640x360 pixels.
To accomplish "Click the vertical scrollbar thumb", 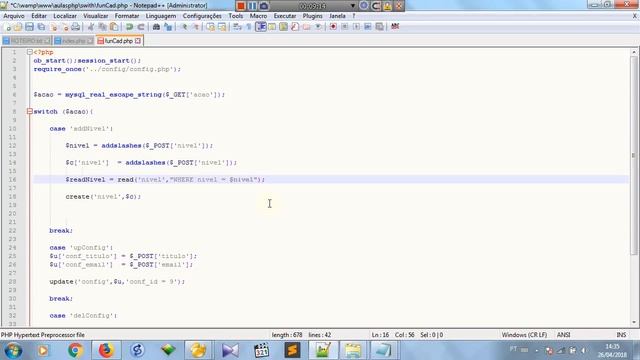I will [x=633, y=155].
